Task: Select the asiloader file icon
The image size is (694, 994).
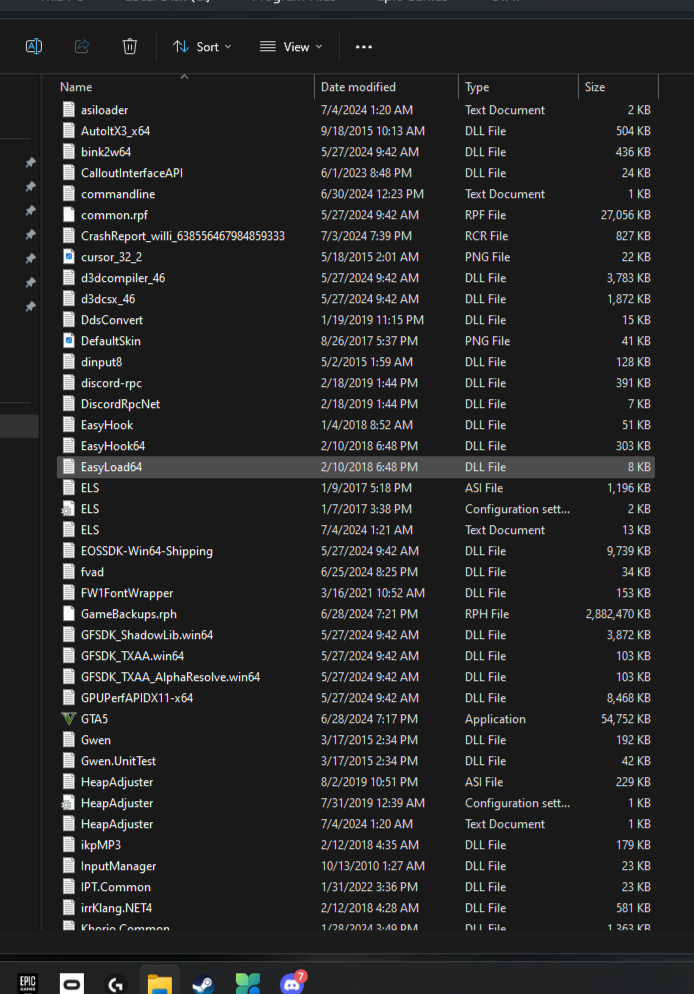Action: tap(68, 110)
